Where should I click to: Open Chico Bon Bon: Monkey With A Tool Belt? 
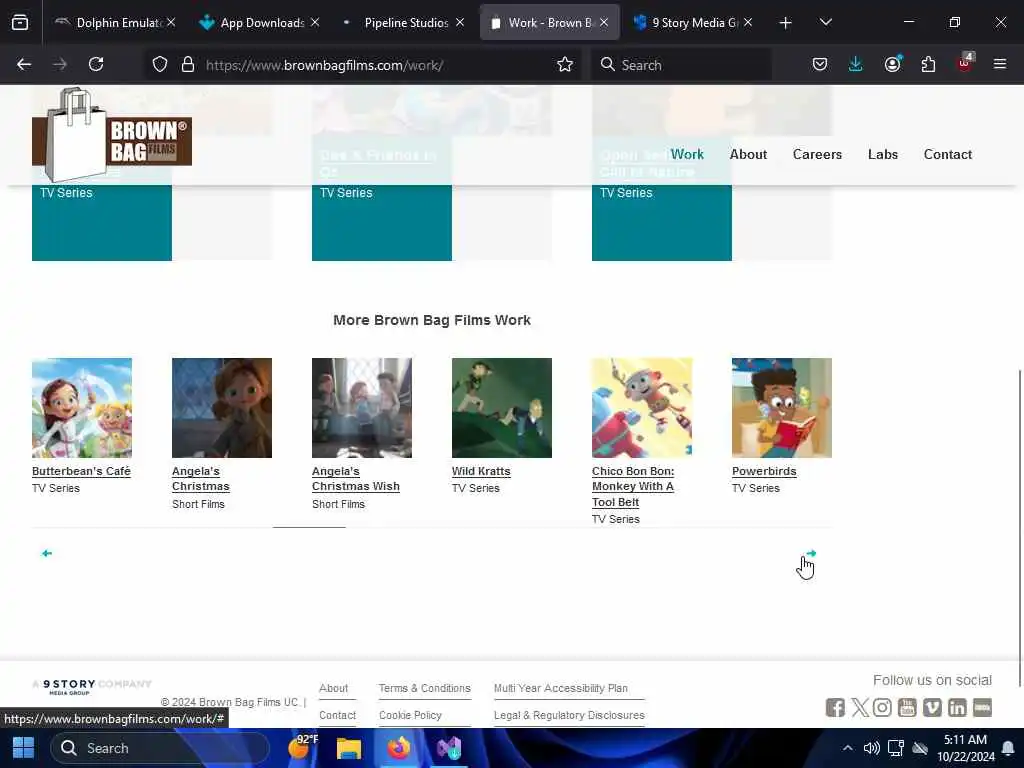click(x=633, y=487)
